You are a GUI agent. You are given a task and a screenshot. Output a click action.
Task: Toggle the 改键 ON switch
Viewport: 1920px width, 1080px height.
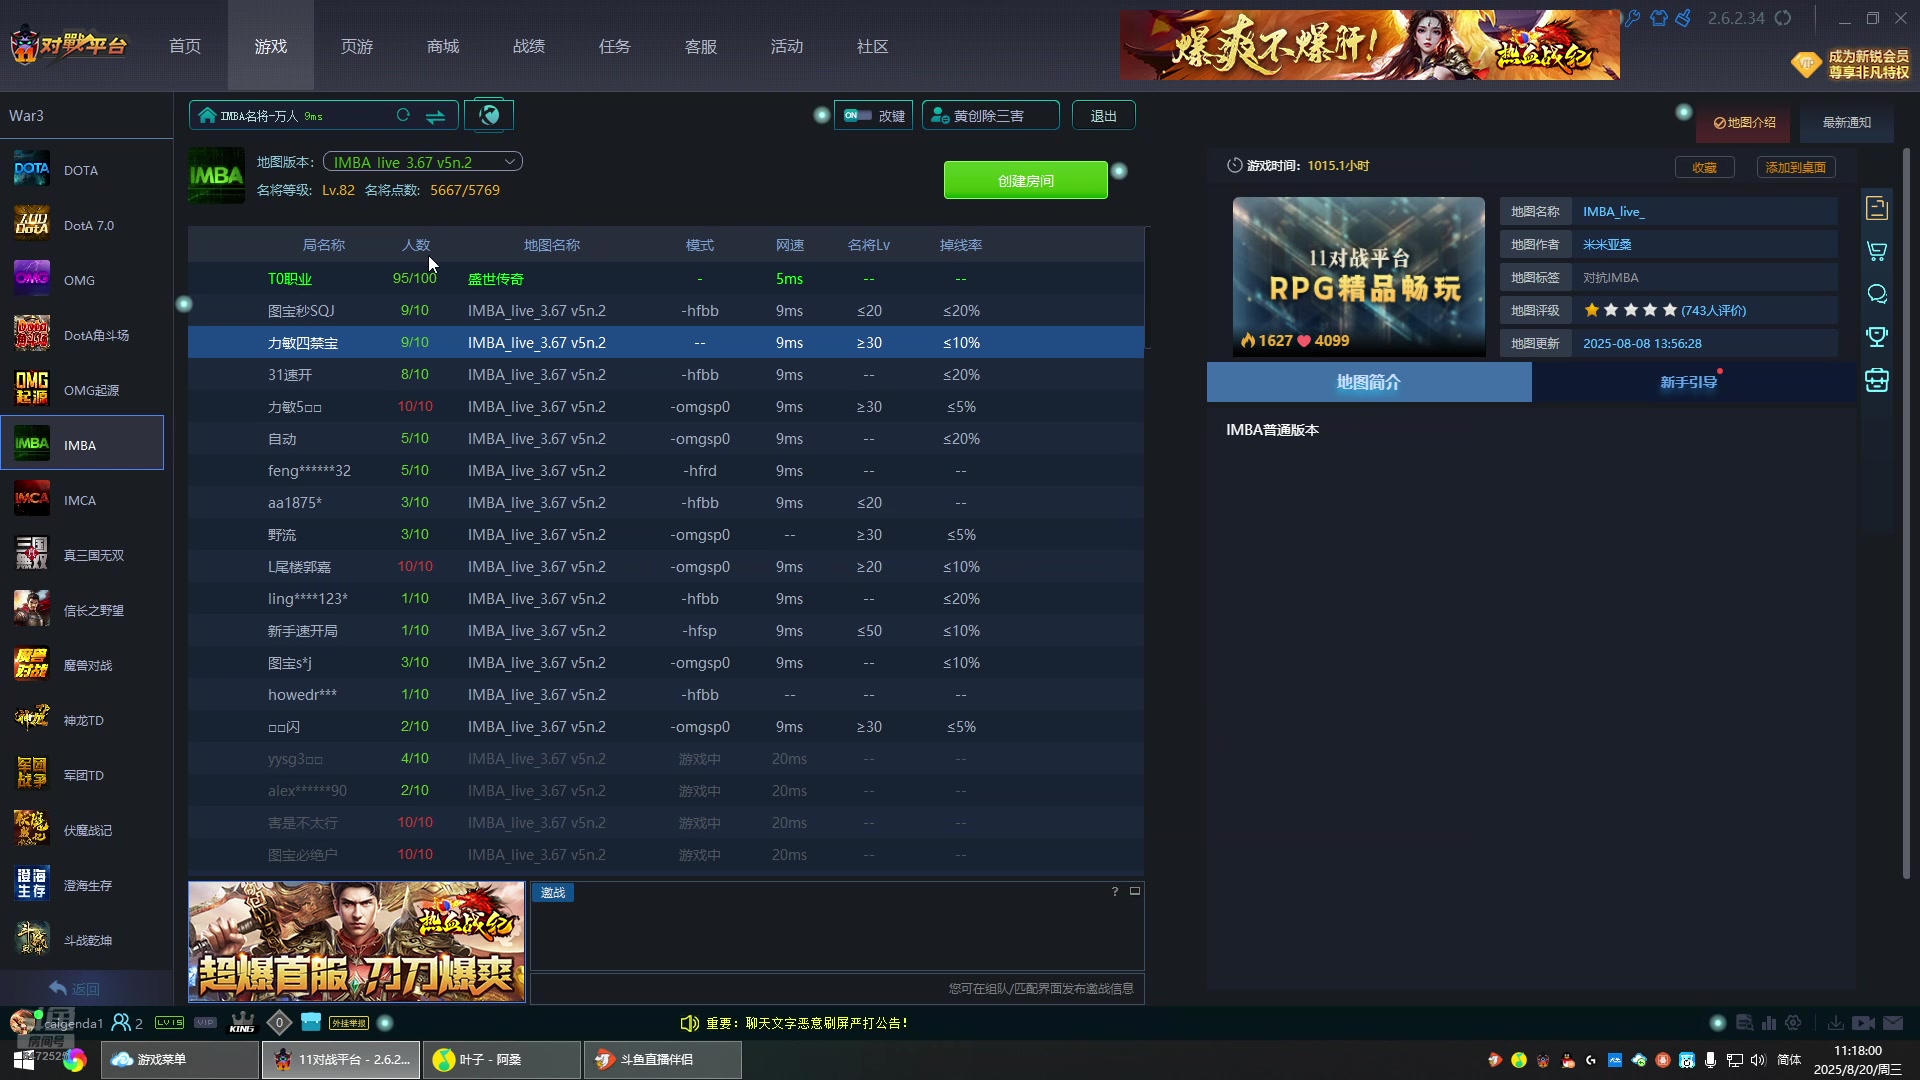pos(857,115)
